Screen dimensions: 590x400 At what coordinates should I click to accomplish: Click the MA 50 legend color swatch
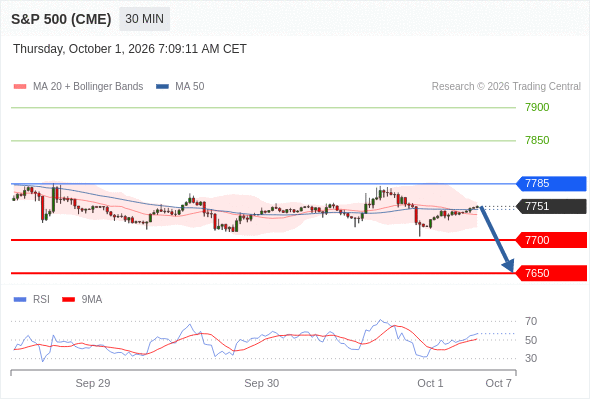pyautogui.click(x=163, y=87)
